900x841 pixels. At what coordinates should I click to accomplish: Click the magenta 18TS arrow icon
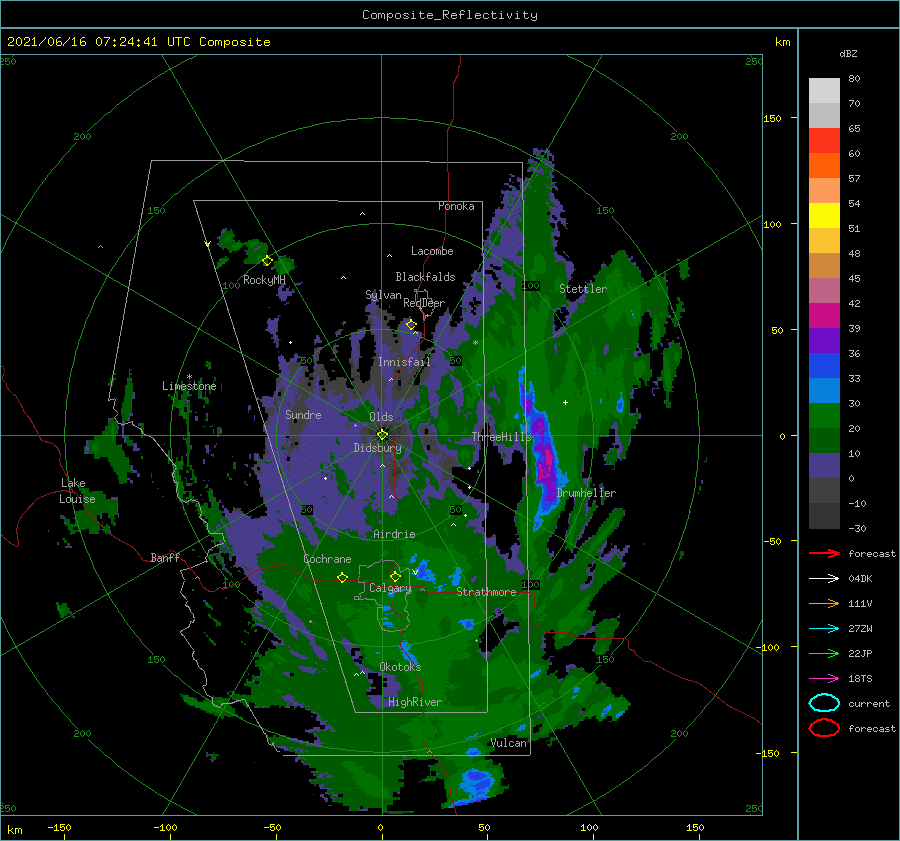(x=824, y=679)
